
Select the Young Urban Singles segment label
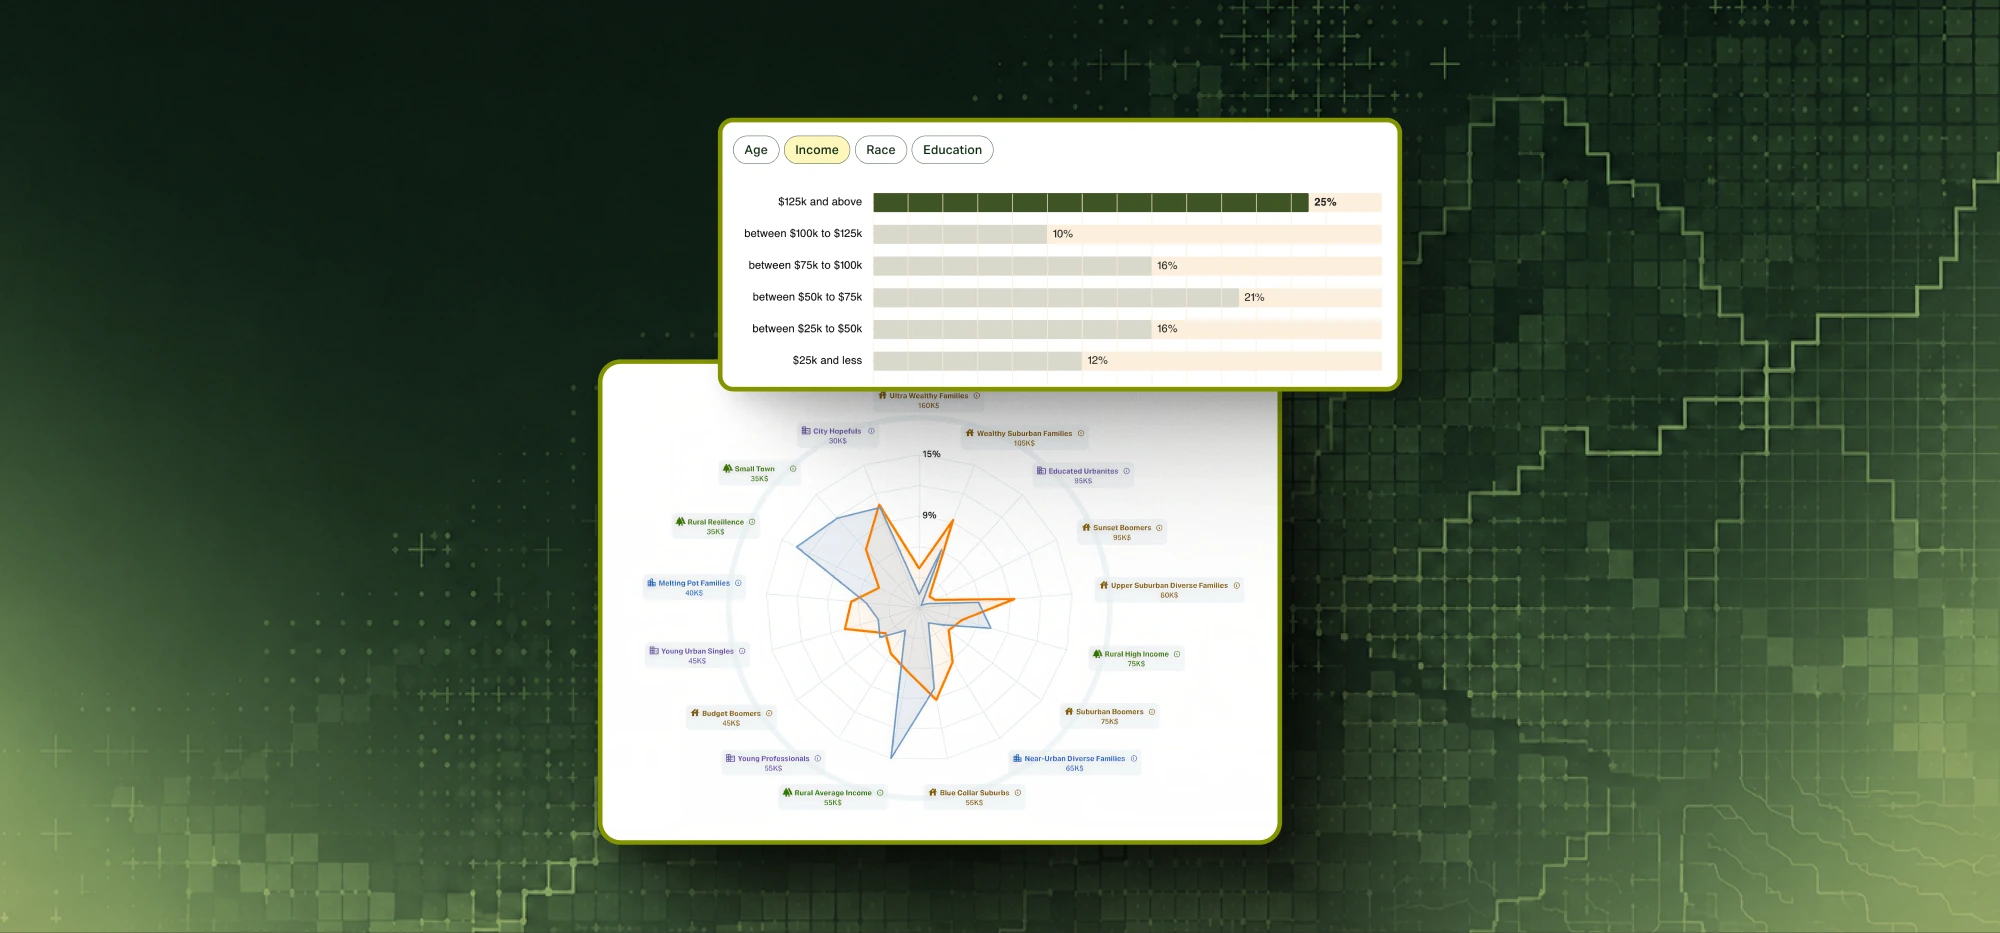pyautogui.click(x=697, y=651)
